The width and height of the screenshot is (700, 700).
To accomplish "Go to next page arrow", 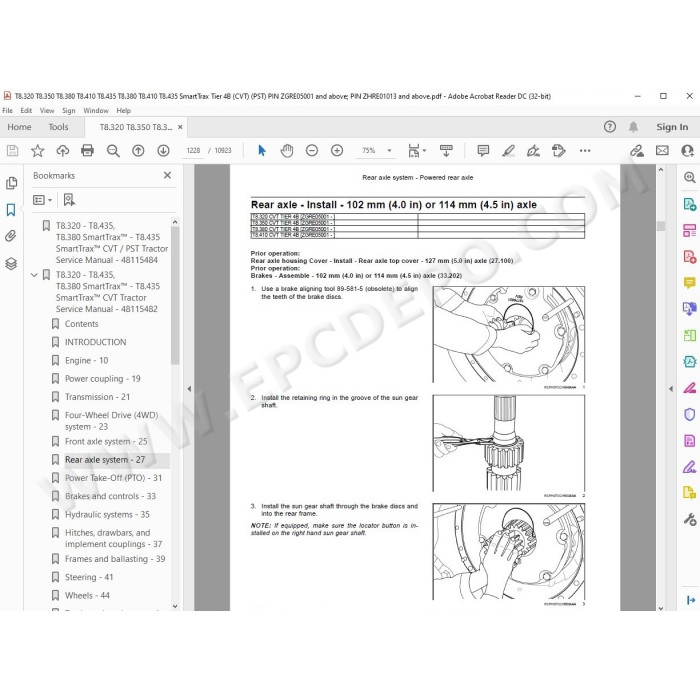I will pyautogui.click(x=163, y=151).
